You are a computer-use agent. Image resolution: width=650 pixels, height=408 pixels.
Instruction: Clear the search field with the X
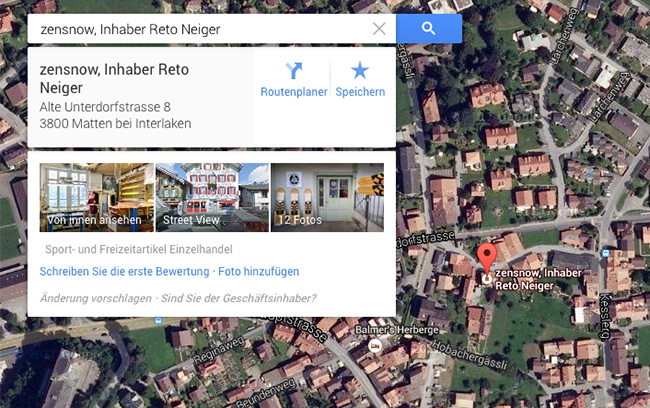point(379,29)
